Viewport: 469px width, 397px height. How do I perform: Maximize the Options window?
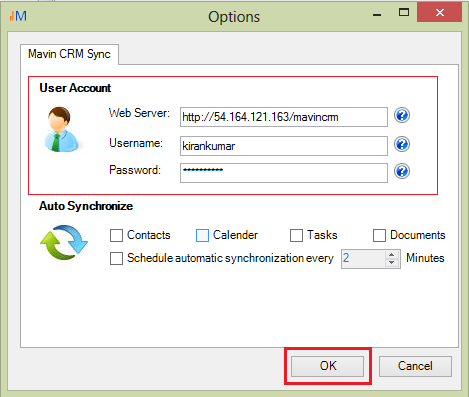click(x=404, y=13)
